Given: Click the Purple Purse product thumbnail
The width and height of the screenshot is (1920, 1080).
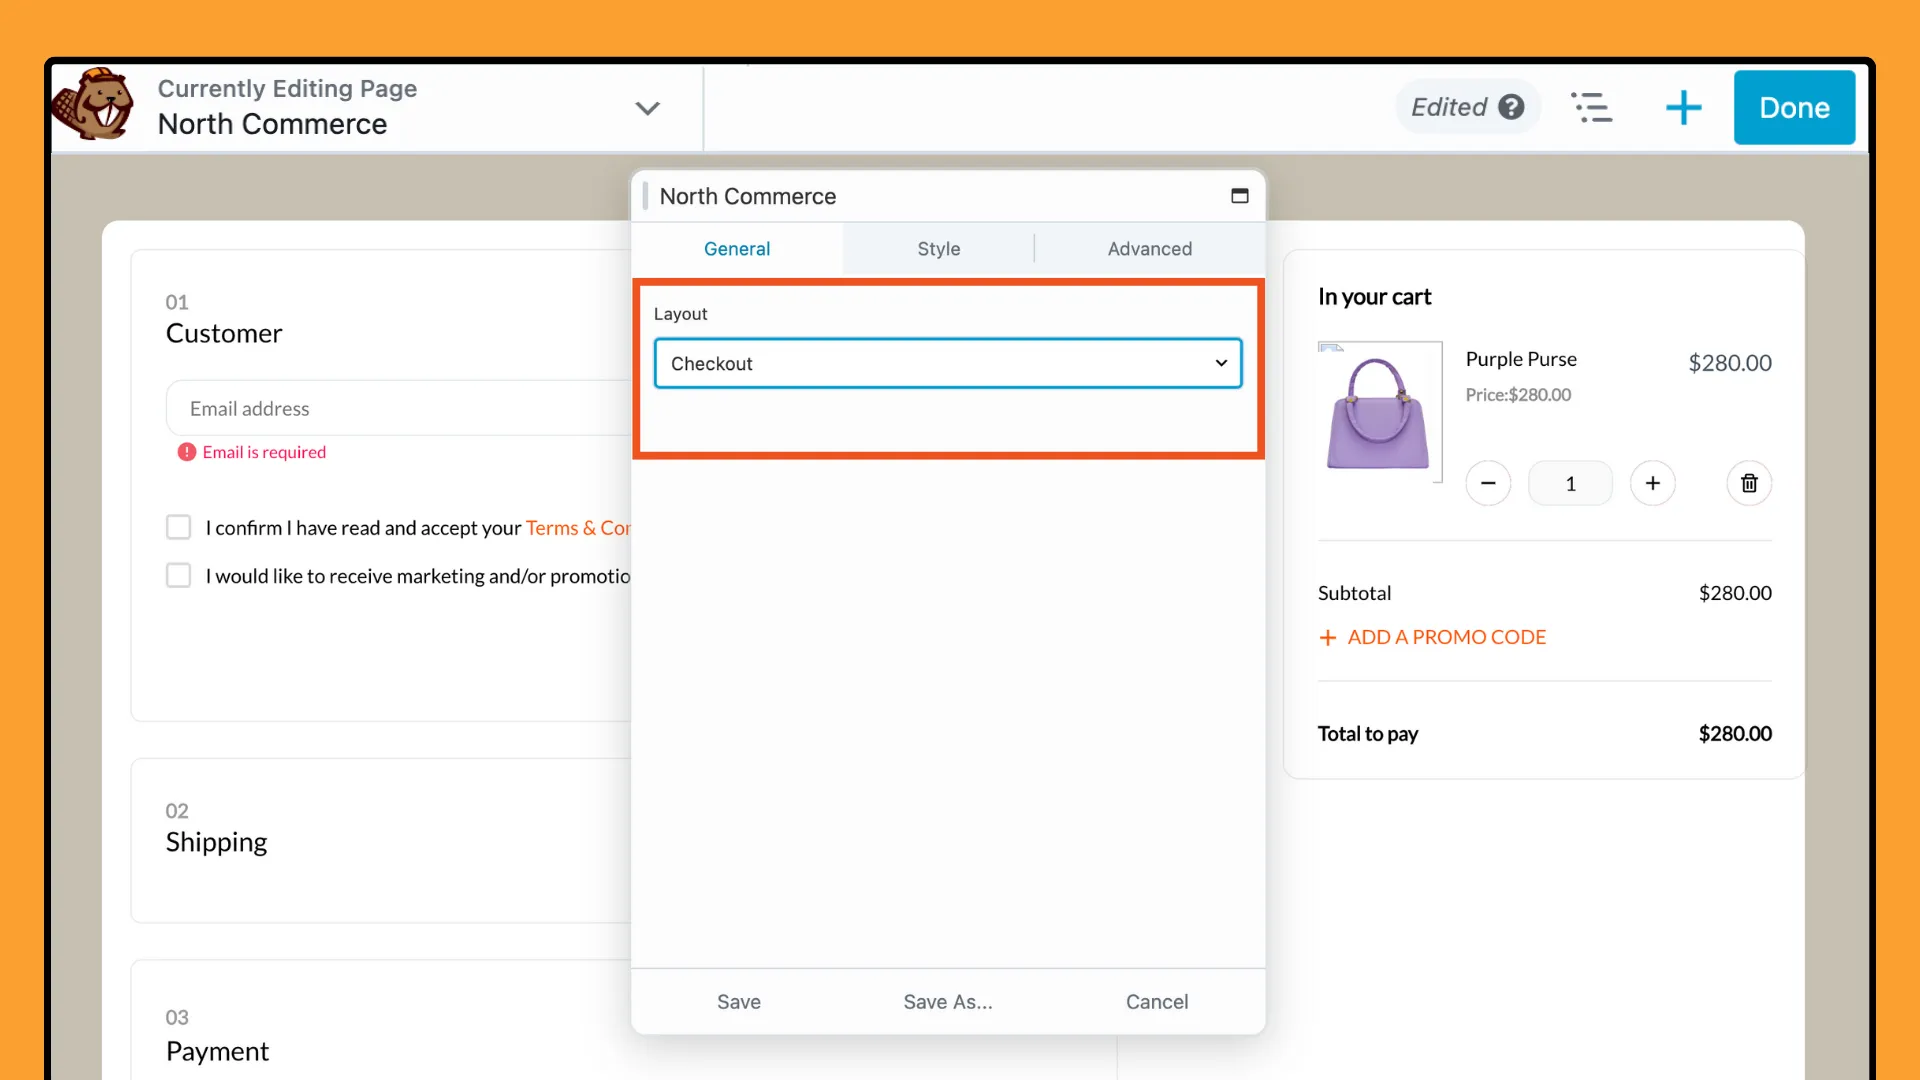Looking at the screenshot, I should click(x=1379, y=411).
